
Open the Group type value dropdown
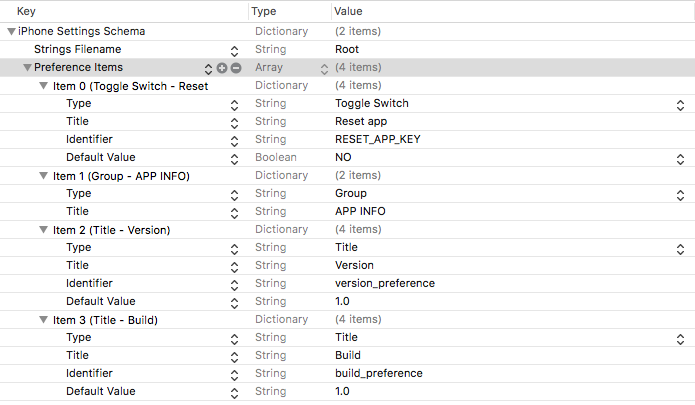[680, 194]
